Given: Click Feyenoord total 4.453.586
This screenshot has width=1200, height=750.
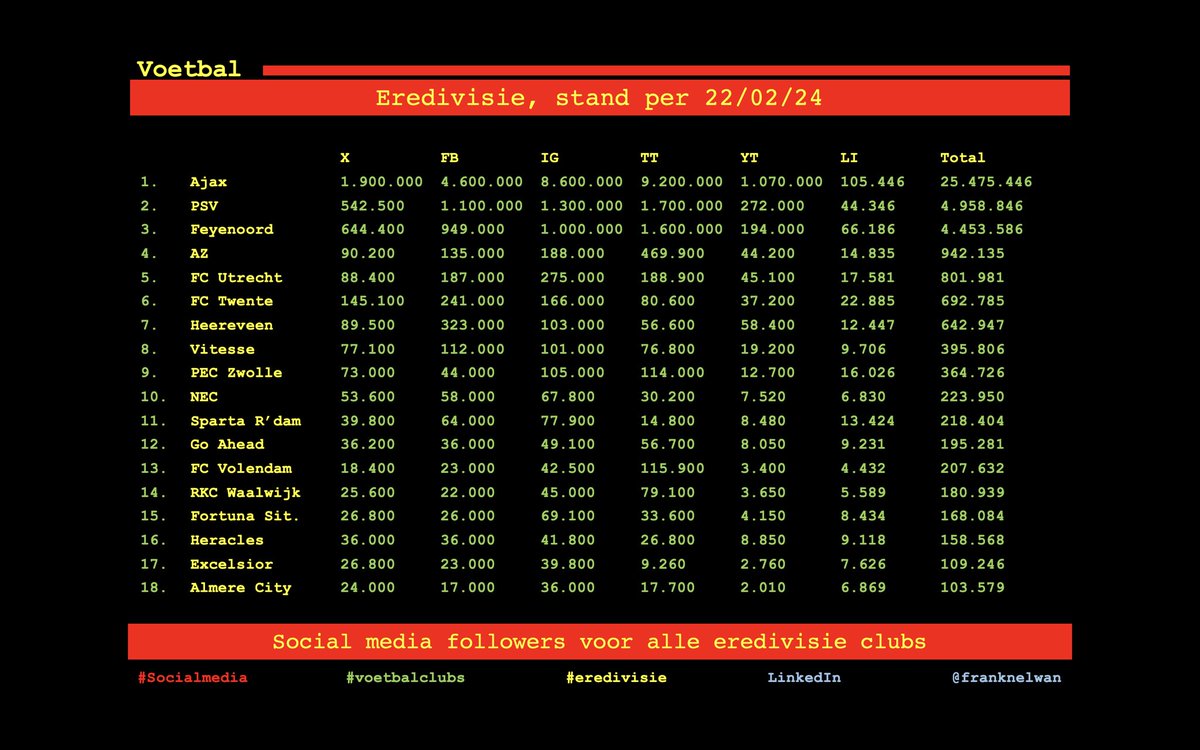Looking at the screenshot, I should (981, 229).
